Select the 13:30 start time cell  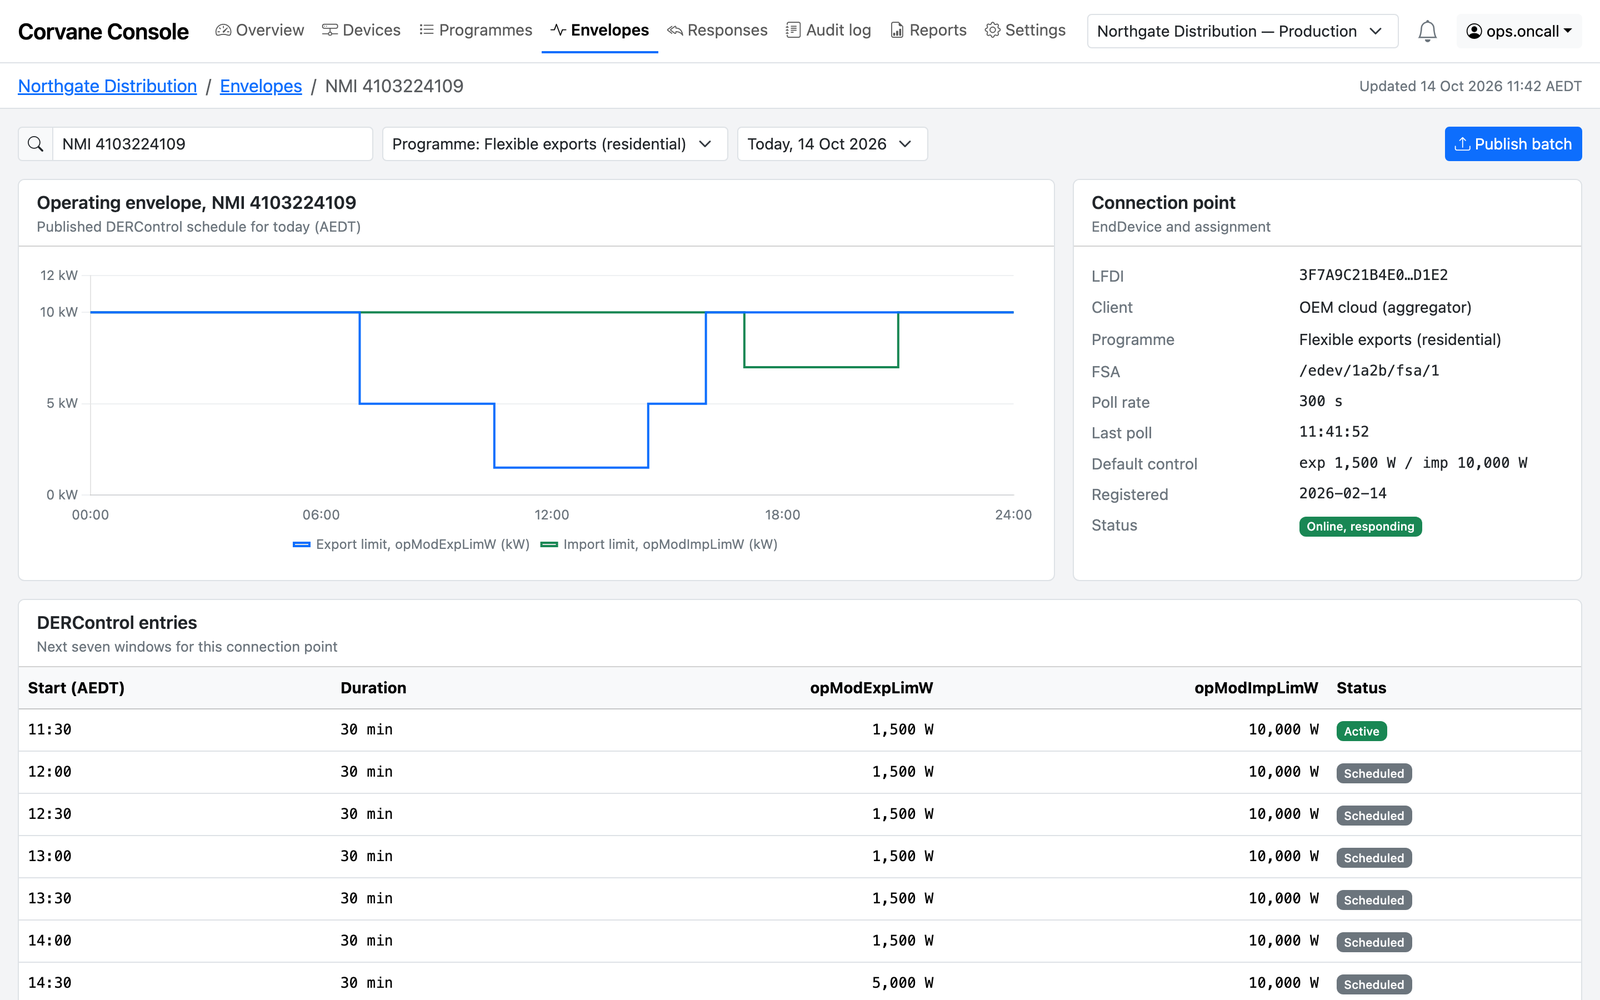[50, 898]
